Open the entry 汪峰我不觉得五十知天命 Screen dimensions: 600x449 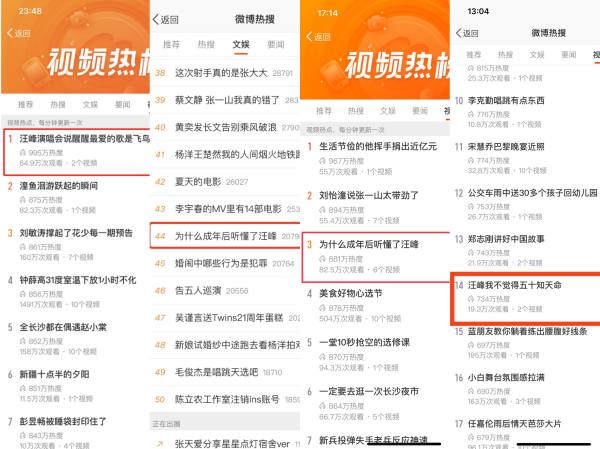coord(525,297)
